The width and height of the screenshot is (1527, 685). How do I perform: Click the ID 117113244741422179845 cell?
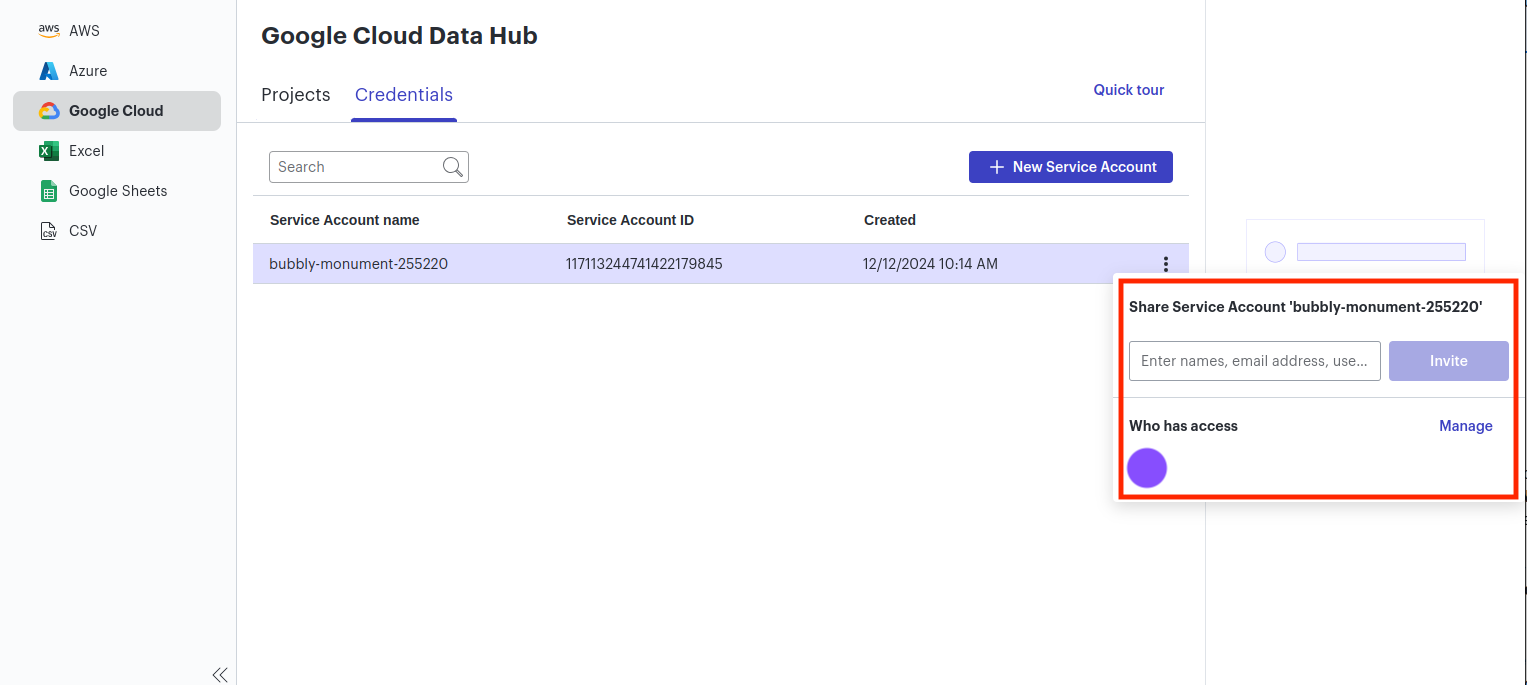(644, 264)
